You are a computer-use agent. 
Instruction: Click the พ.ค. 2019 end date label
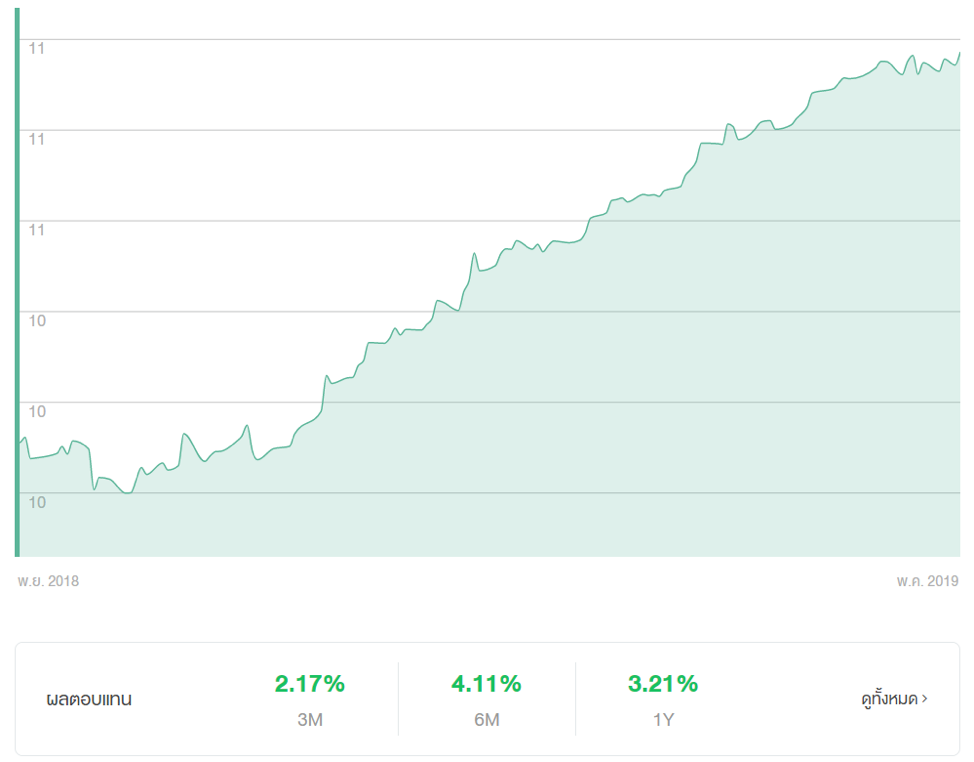point(927,581)
